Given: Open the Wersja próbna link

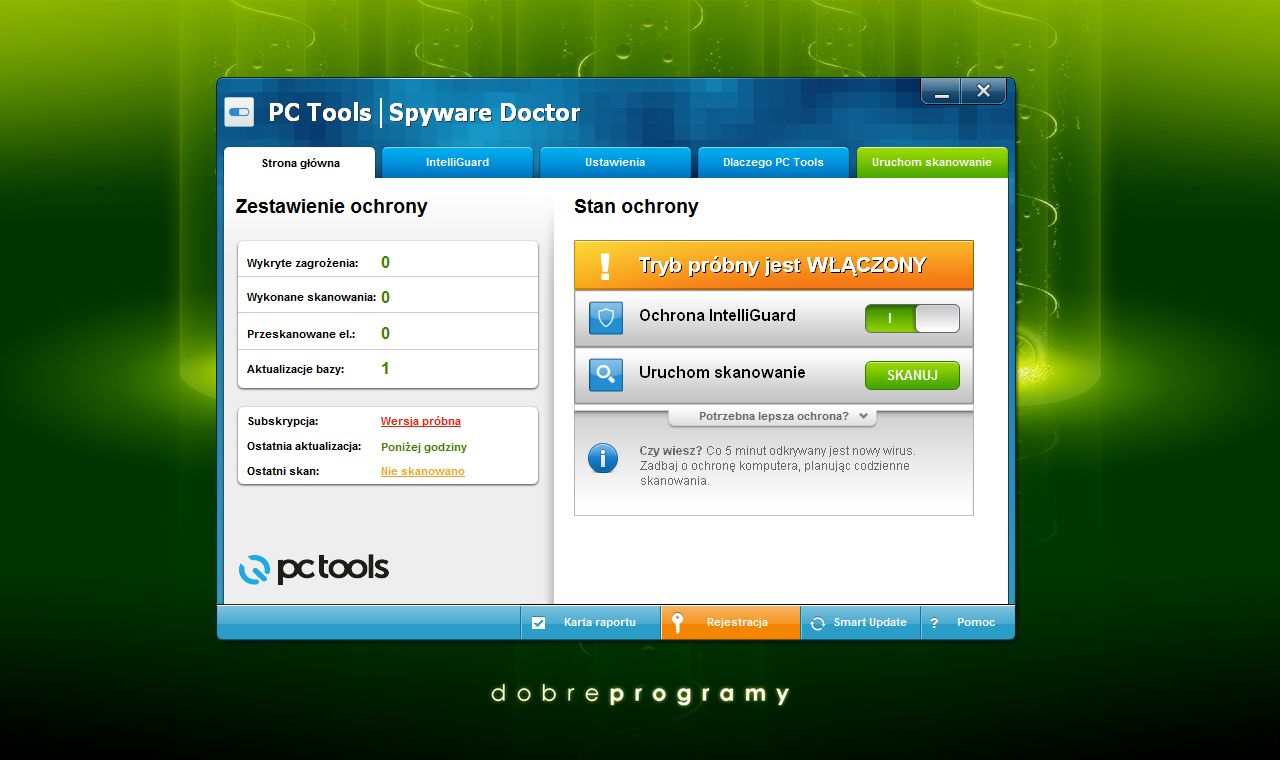Looking at the screenshot, I should 420,421.
